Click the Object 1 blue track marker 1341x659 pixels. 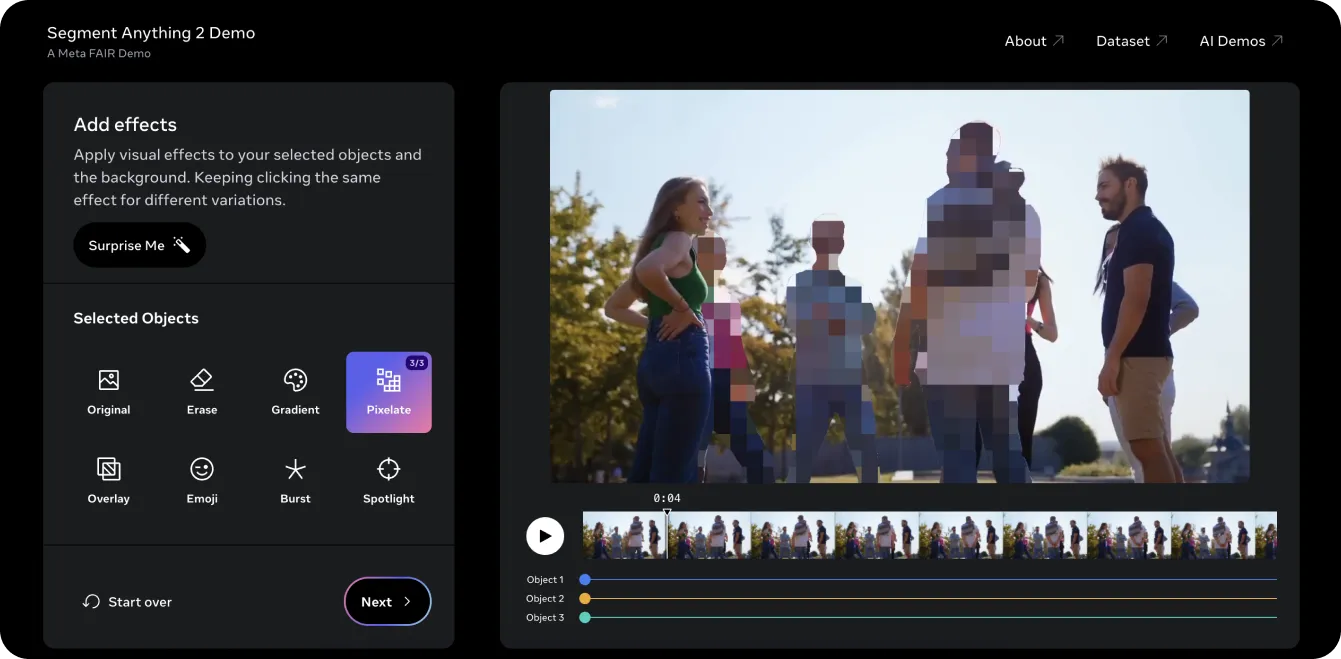coord(585,580)
